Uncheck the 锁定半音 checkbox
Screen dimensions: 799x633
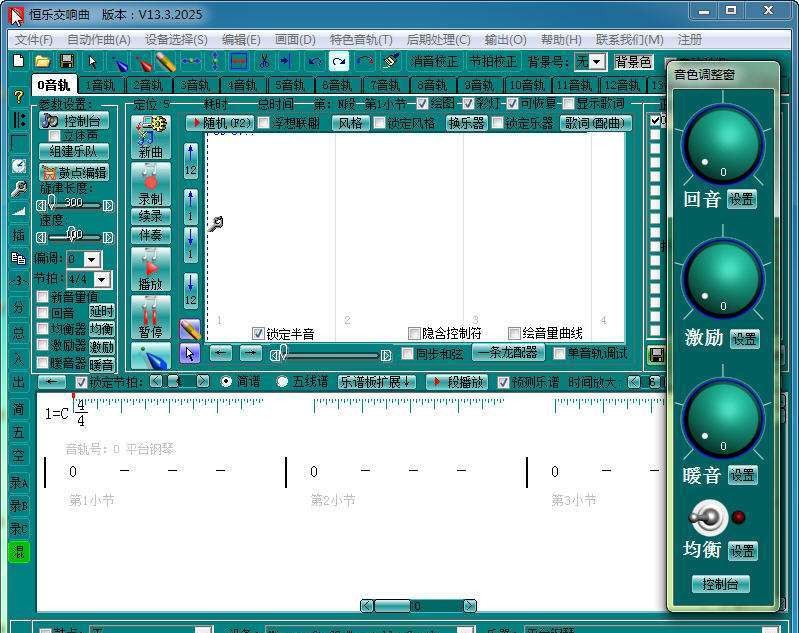(258, 334)
